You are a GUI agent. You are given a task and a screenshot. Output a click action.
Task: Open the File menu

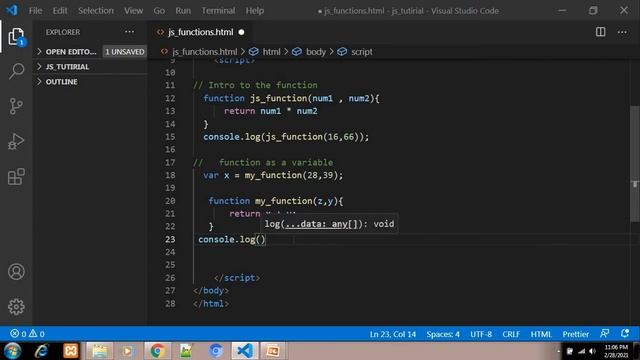(x=35, y=10)
